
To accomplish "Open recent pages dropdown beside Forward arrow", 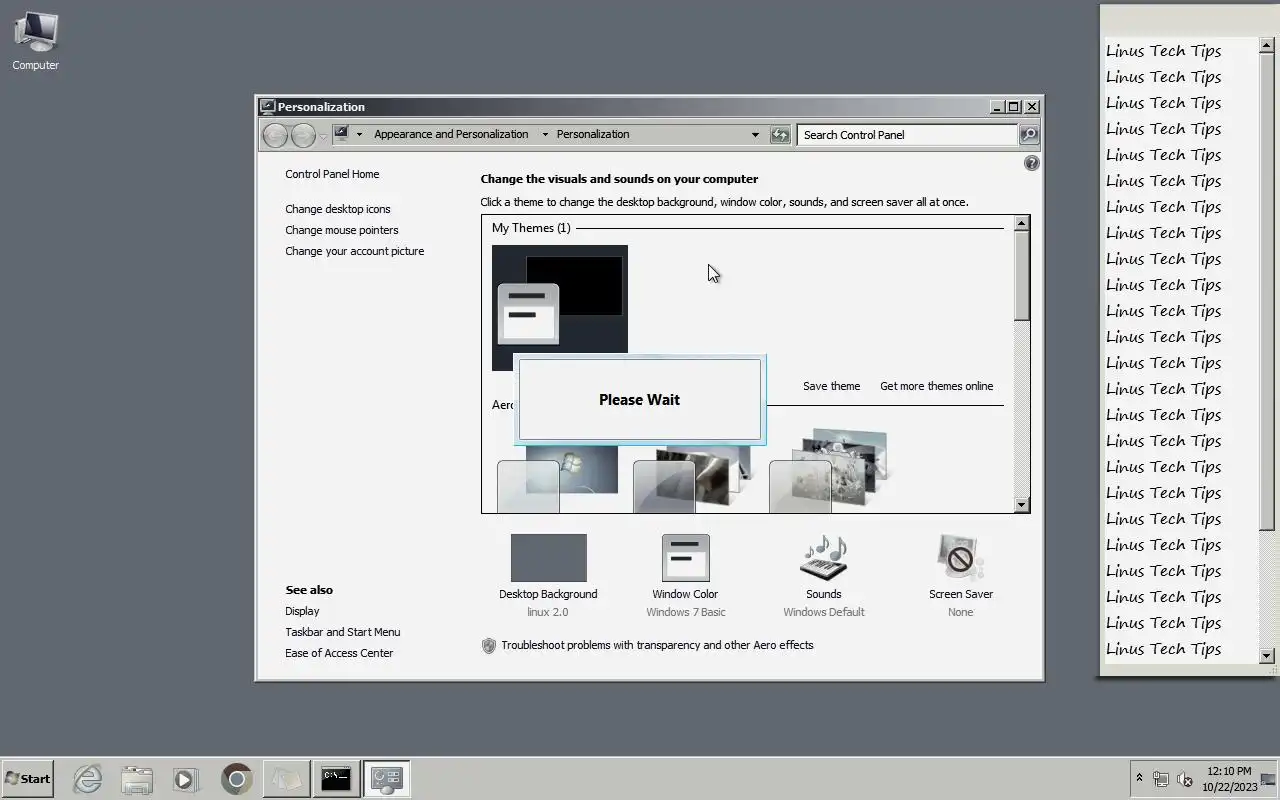I will (x=322, y=136).
